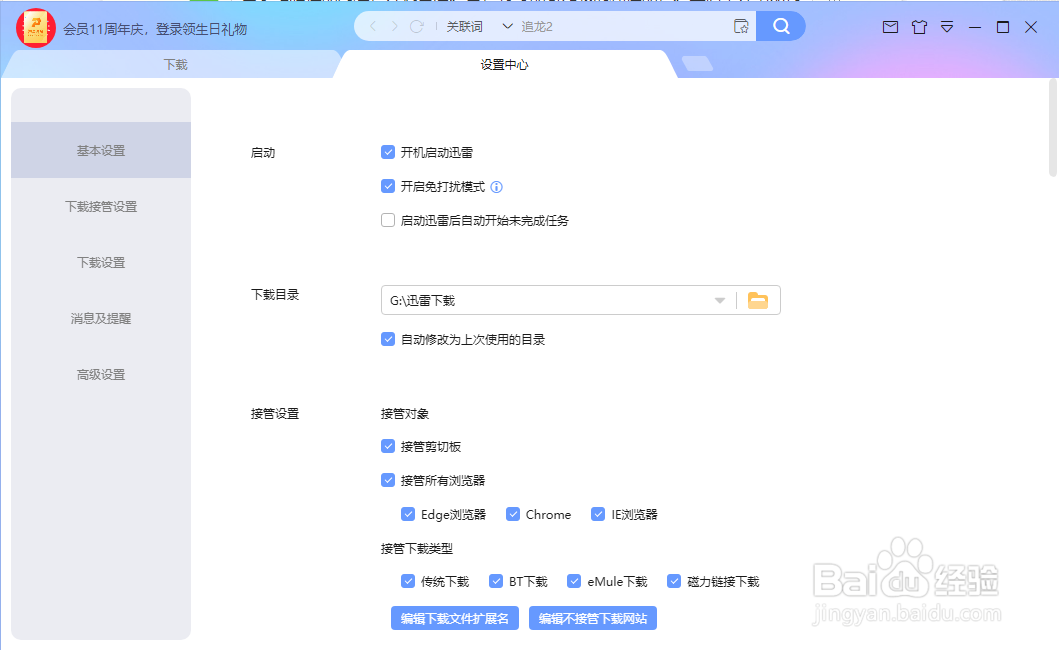Image resolution: width=1059 pixels, height=650 pixels.
Task: Click the vertical scrollbar thumb
Action: click(1053, 127)
